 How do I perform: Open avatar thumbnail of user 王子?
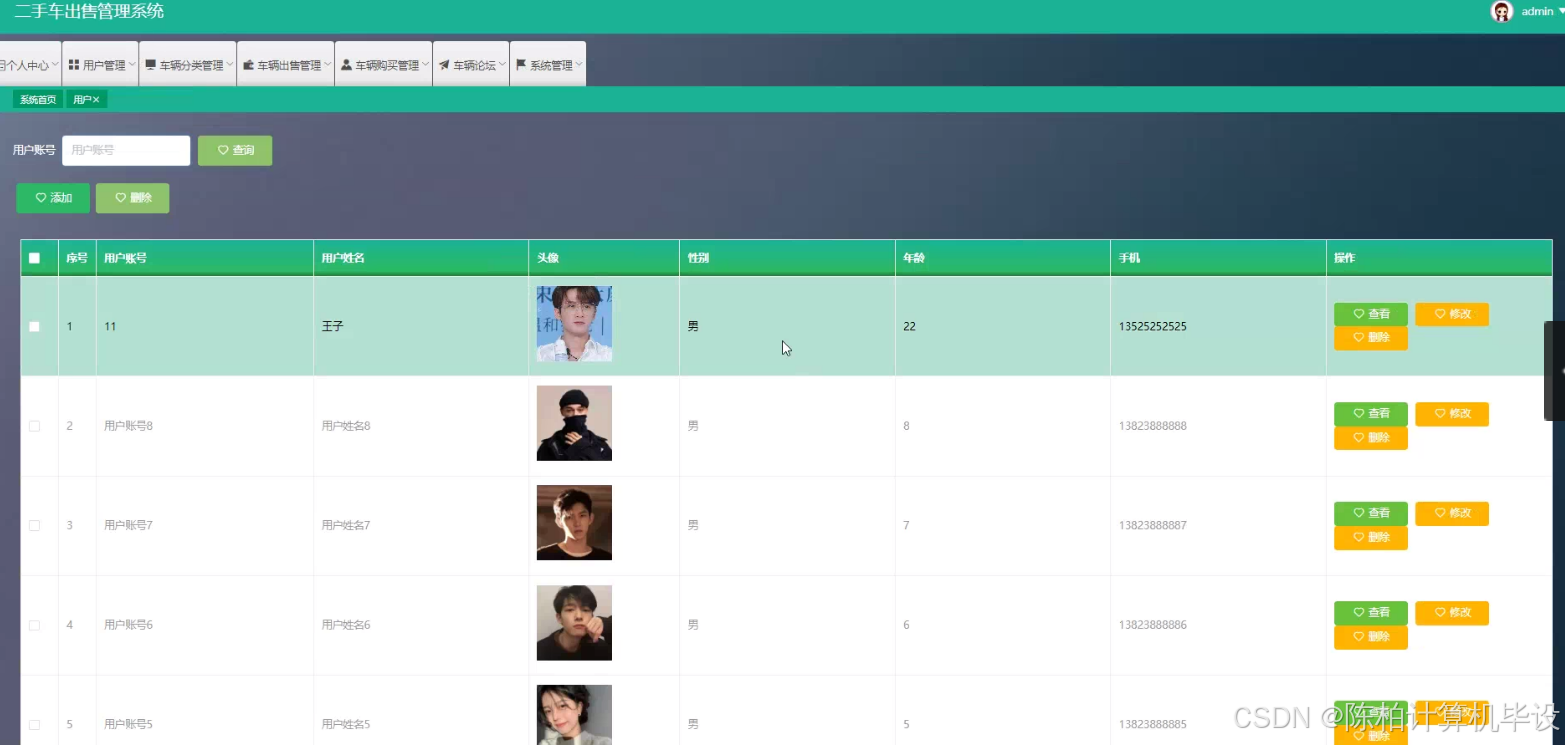tap(574, 324)
